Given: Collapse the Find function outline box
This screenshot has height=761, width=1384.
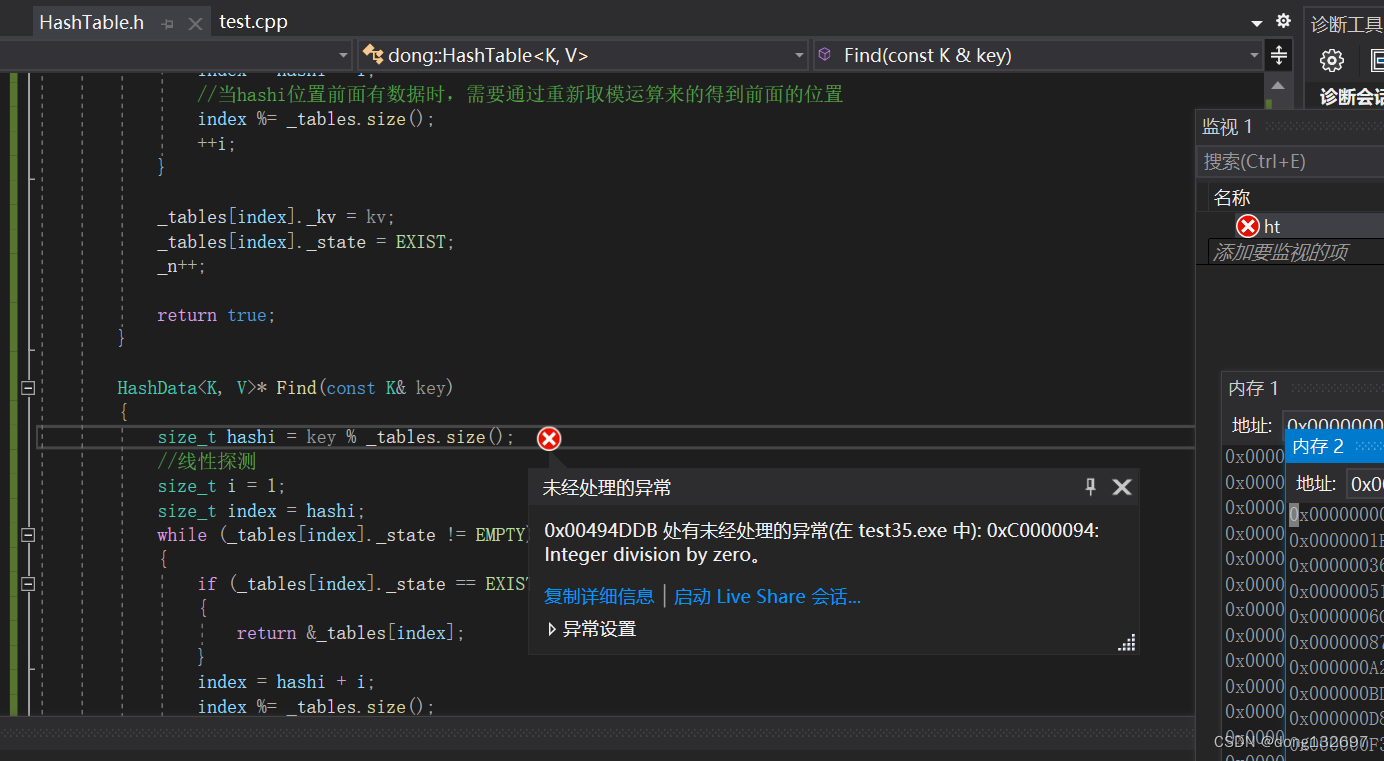Looking at the screenshot, I should 28,388.
